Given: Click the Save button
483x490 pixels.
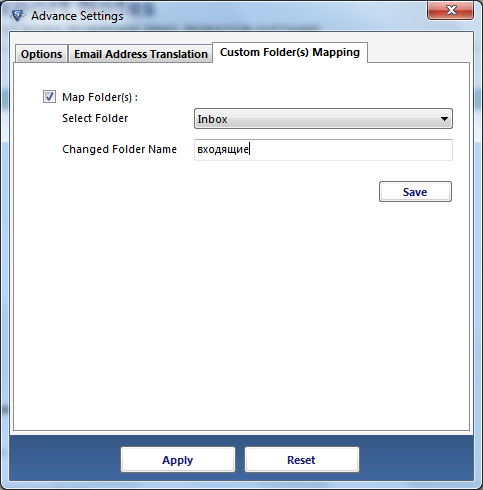Looking at the screenshot, I should tap(415, 192).
